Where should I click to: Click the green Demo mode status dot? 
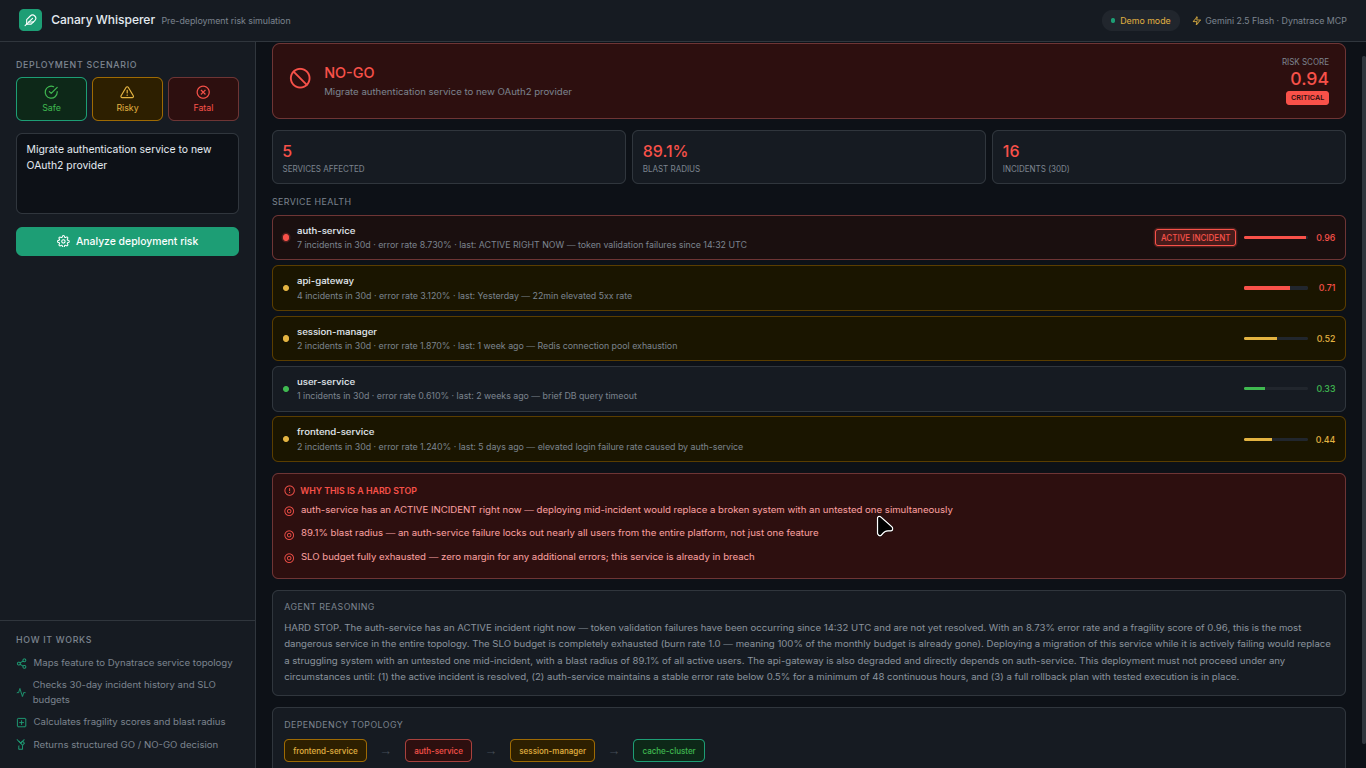click(1113, 20)
